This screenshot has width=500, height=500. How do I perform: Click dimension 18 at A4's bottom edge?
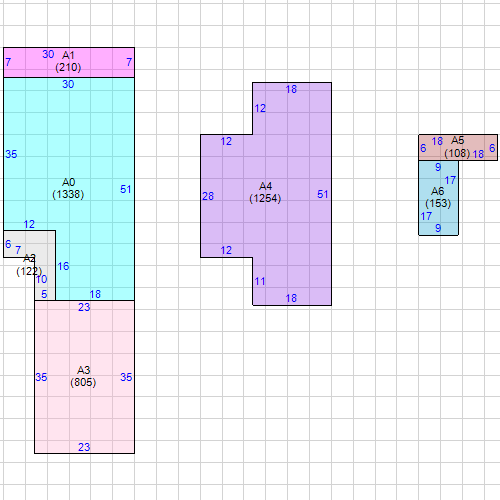291,298
